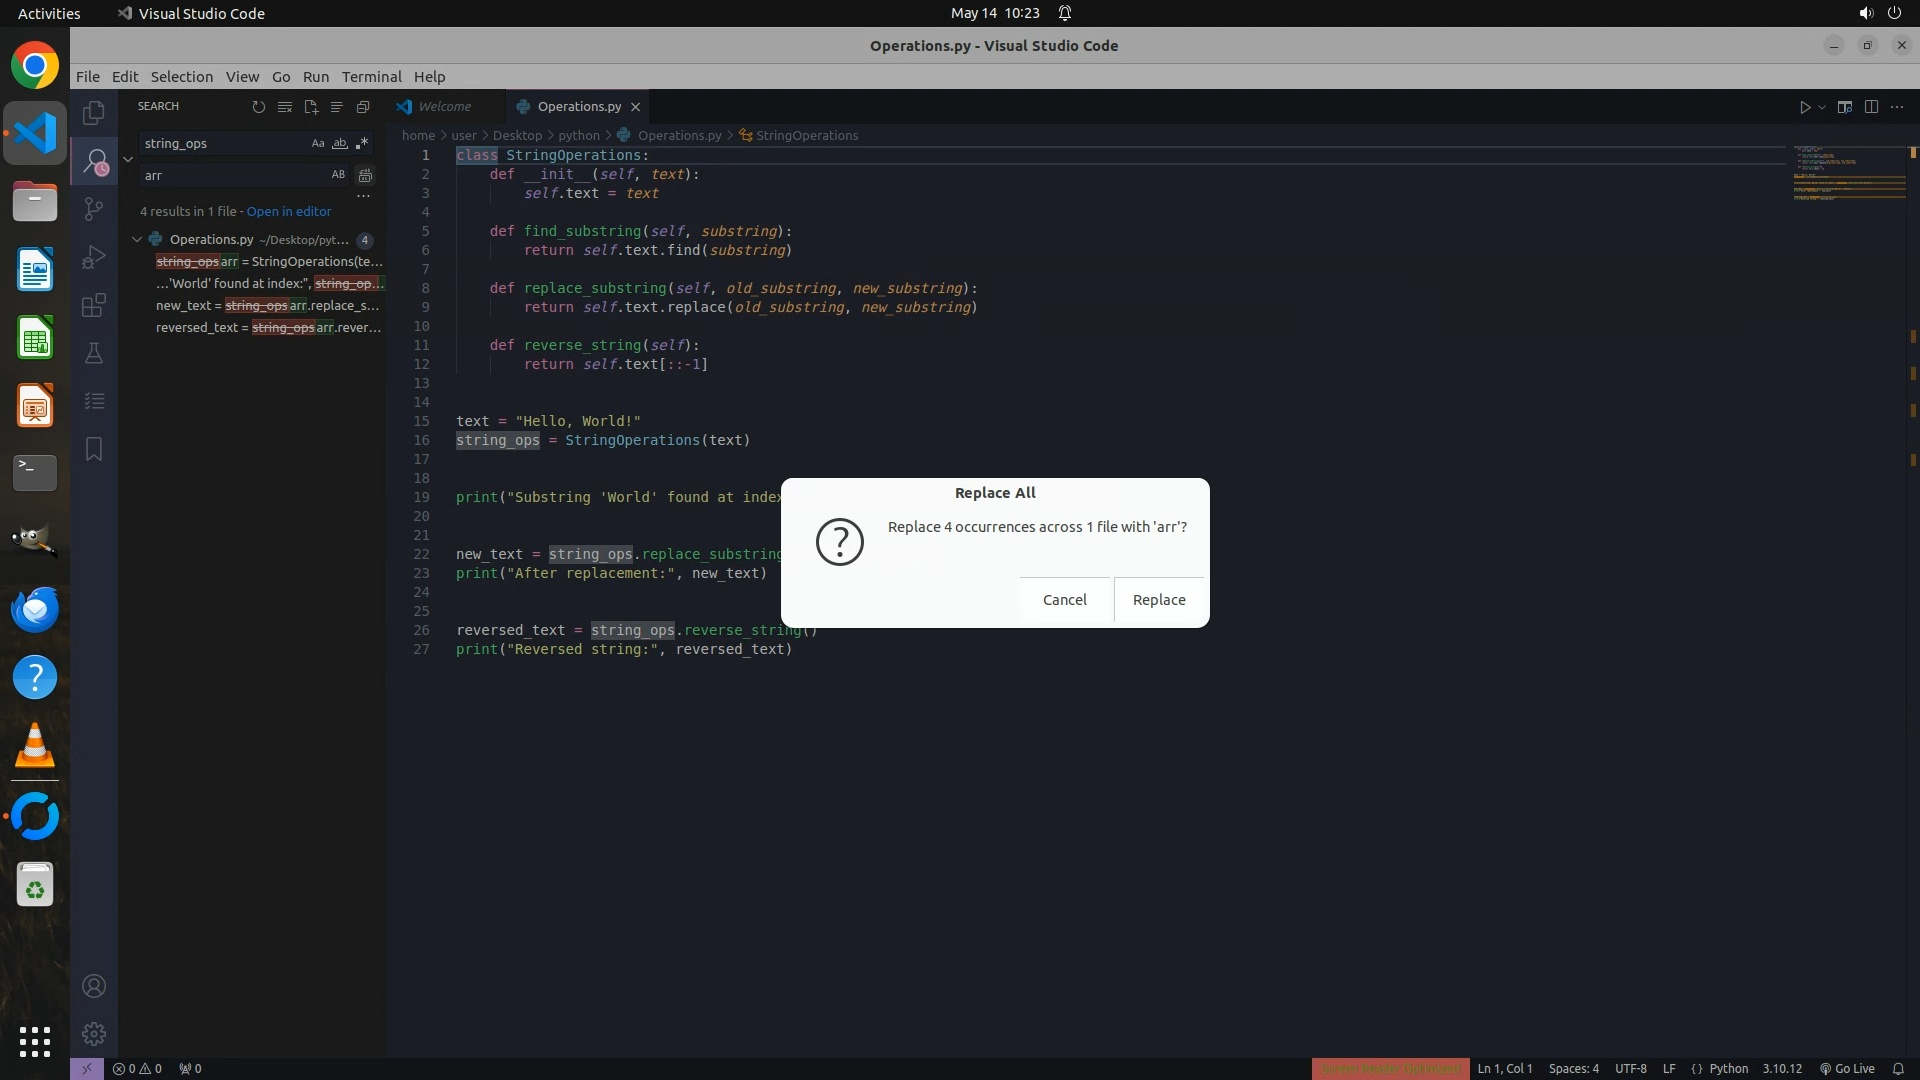Toggle Match Whole Word option

(340, 143)
